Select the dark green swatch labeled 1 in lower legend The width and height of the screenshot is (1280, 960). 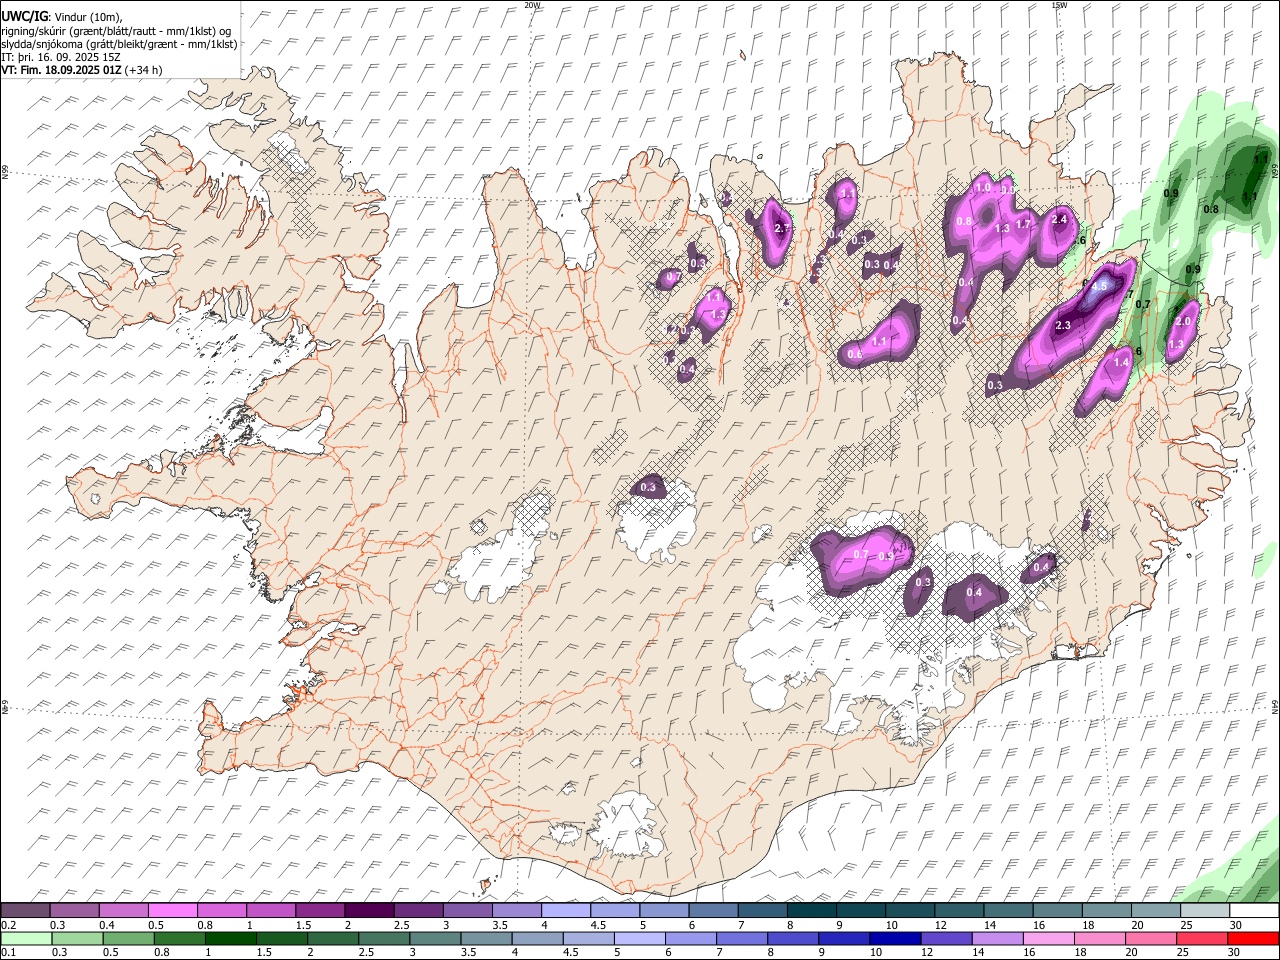click(x=230, y=938)
